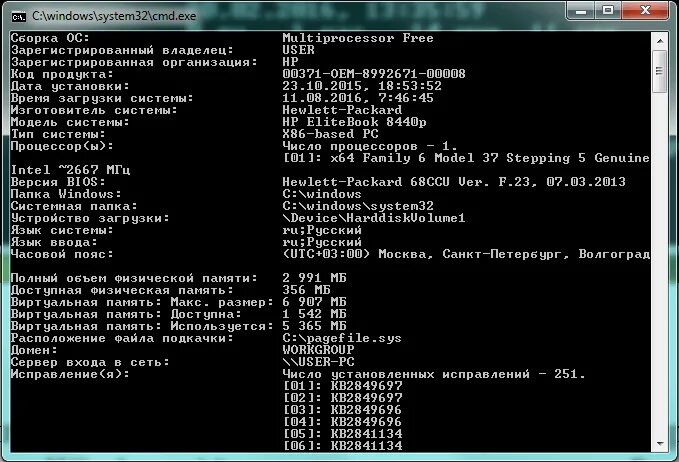Click the label Расположение файла подкачки:

122,338
